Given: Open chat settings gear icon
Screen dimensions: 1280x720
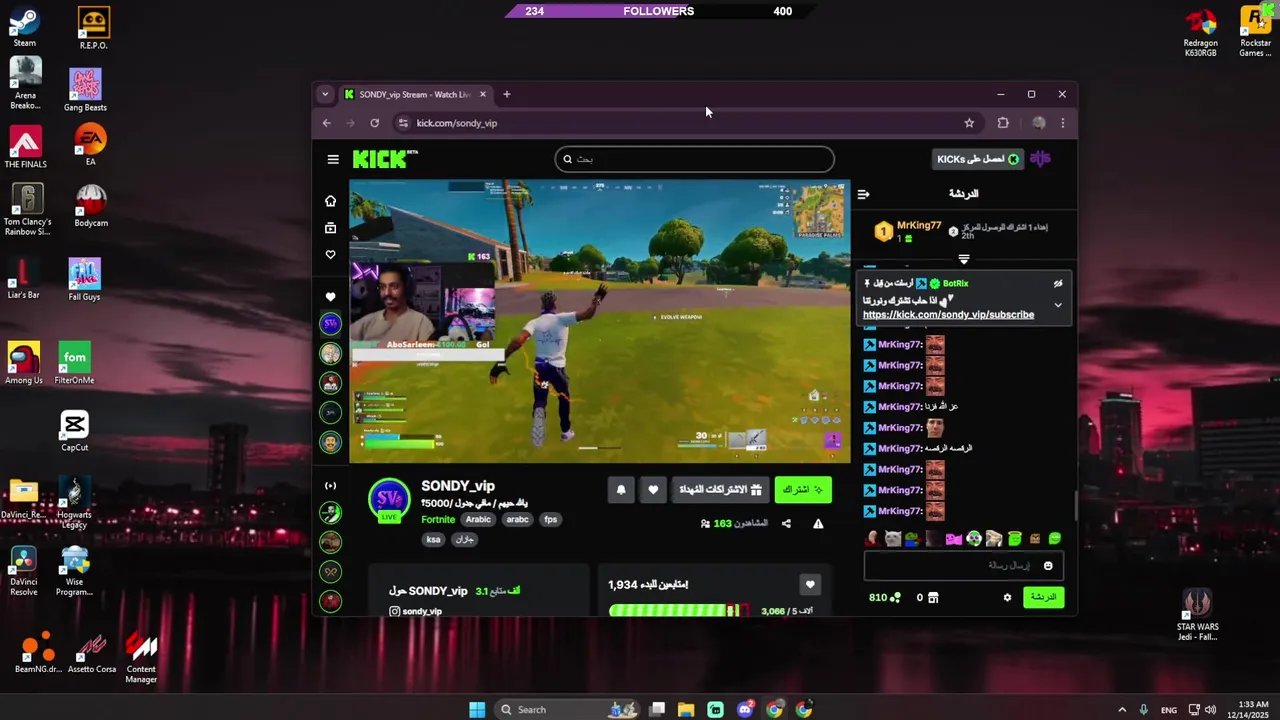Looking at the screenshot, I should click(1007, 598).
